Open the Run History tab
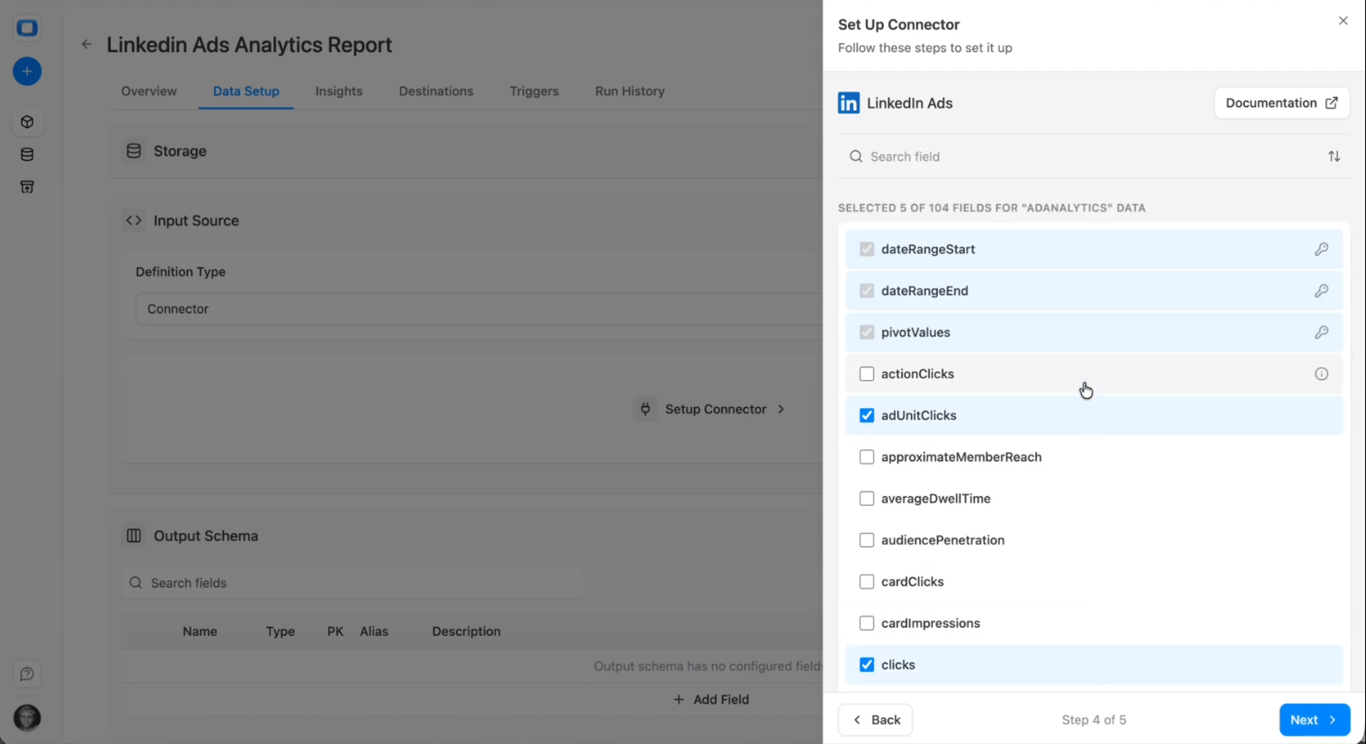The height and width of the screenshot is (744, 1366). pos(630,91)
